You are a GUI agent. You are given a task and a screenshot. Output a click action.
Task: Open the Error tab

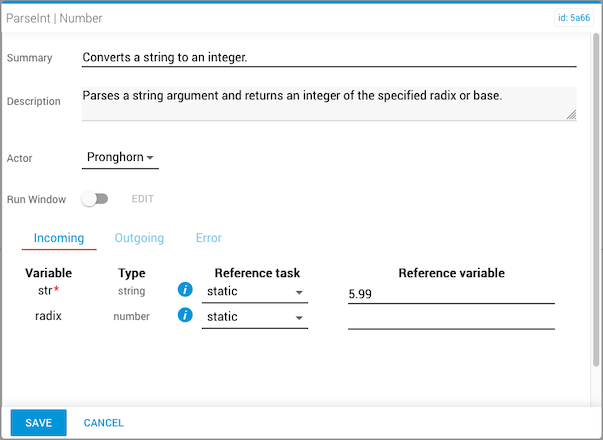point(209,238)
